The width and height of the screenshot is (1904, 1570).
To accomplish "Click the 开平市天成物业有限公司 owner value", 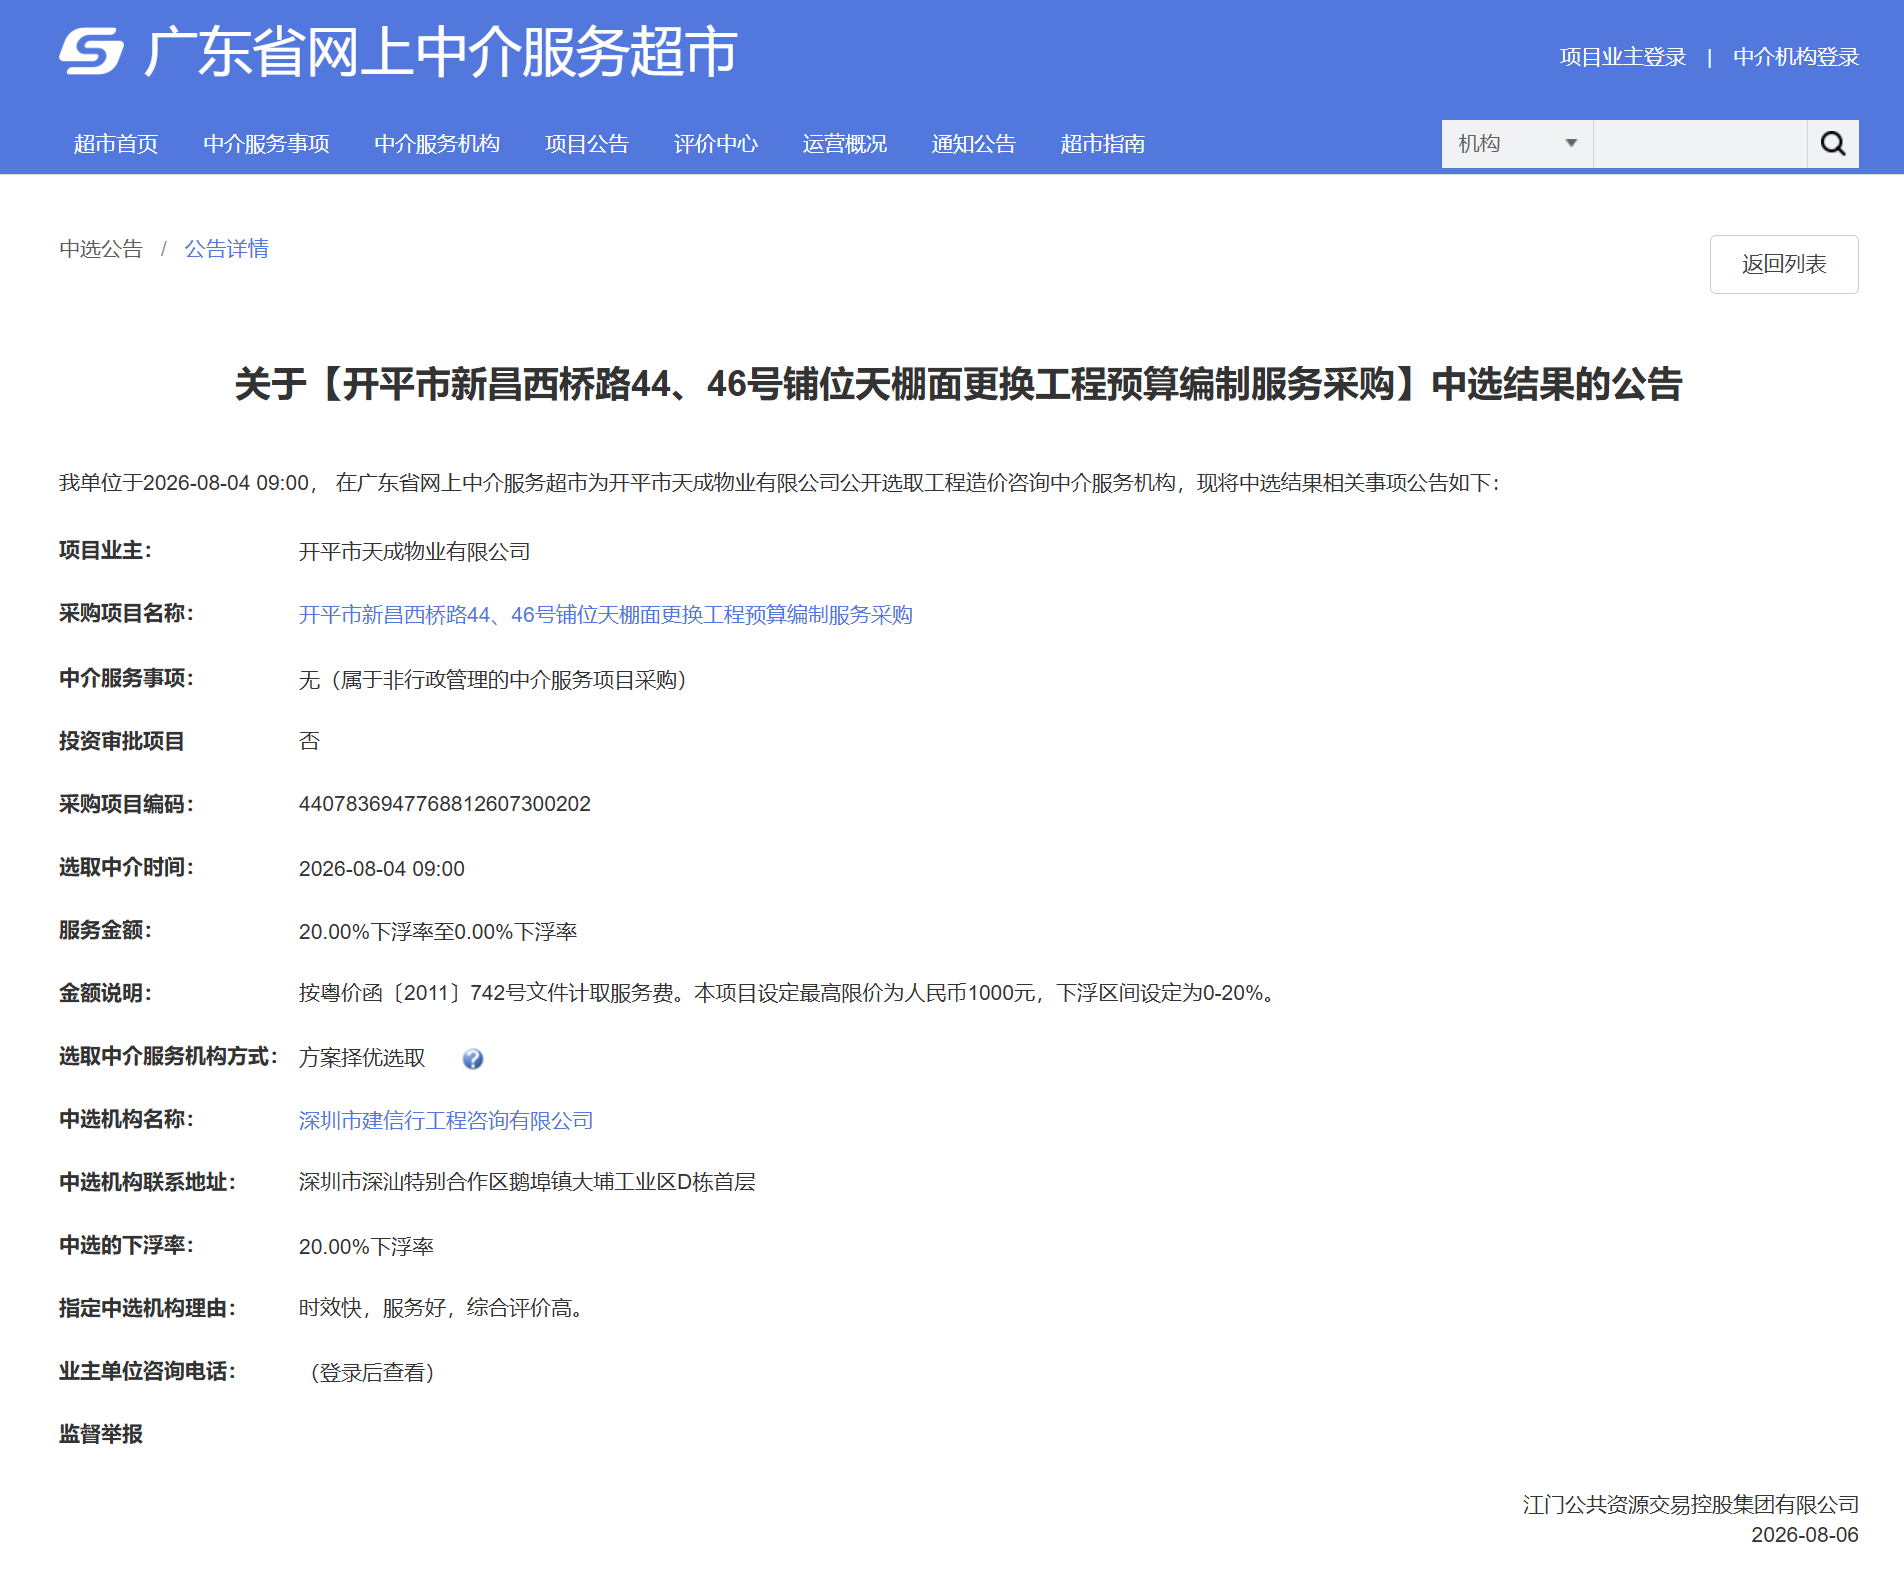I will [415, 552].
